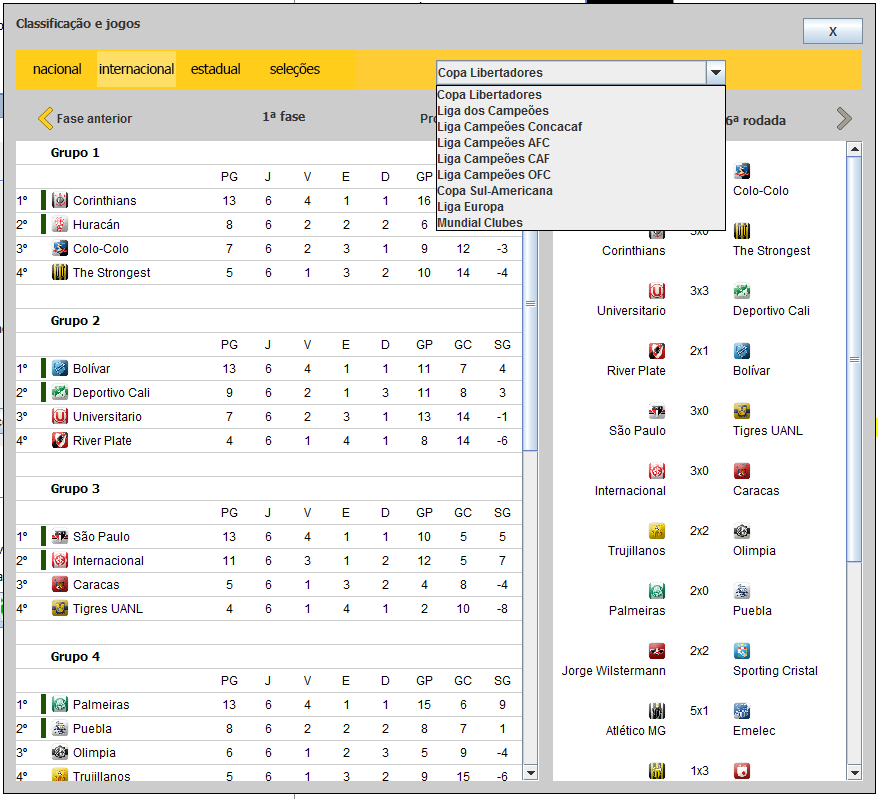Viewport: 878px width, 799px height.
Task: Click the Universitario crest in Grupo 2 table
Action: pyautogui.click(x=60, y=416)
